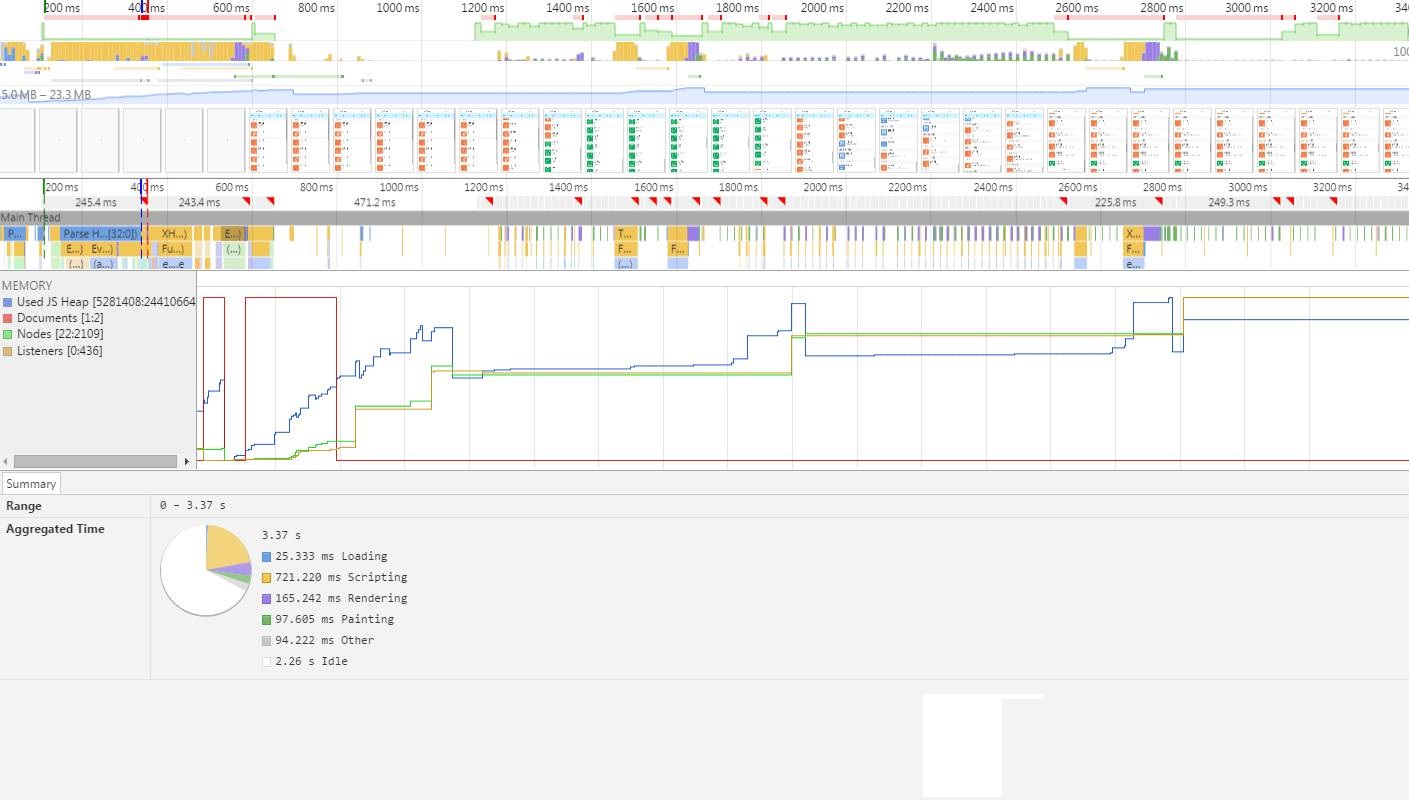Click the memory legend scroll-right arrow
1409x800 pixels.
tap(187, 461)
